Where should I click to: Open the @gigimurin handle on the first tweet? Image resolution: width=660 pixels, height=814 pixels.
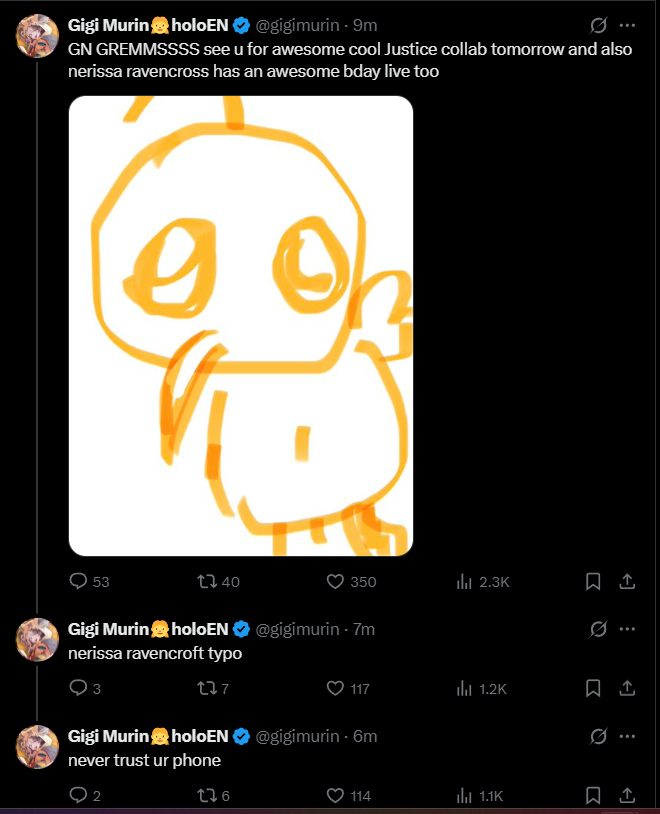[x=297, y=25]
